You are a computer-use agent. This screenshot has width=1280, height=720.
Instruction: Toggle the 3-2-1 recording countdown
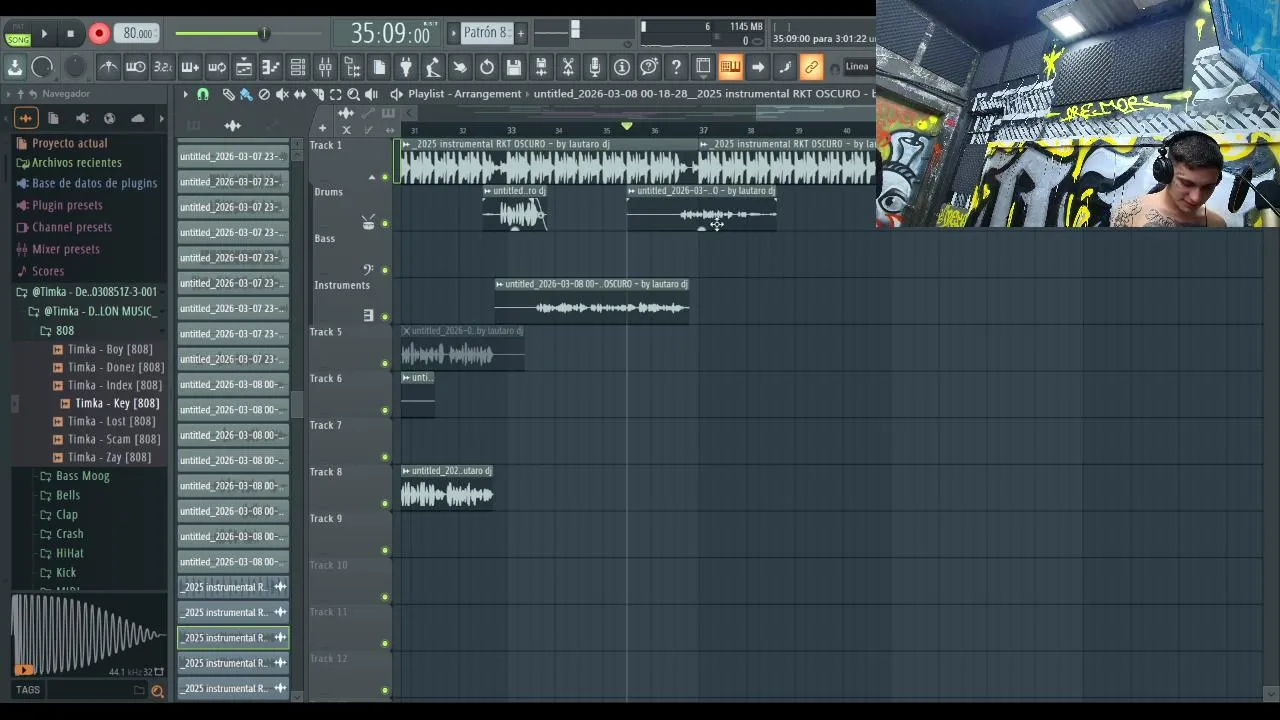[x=163, y=67]
